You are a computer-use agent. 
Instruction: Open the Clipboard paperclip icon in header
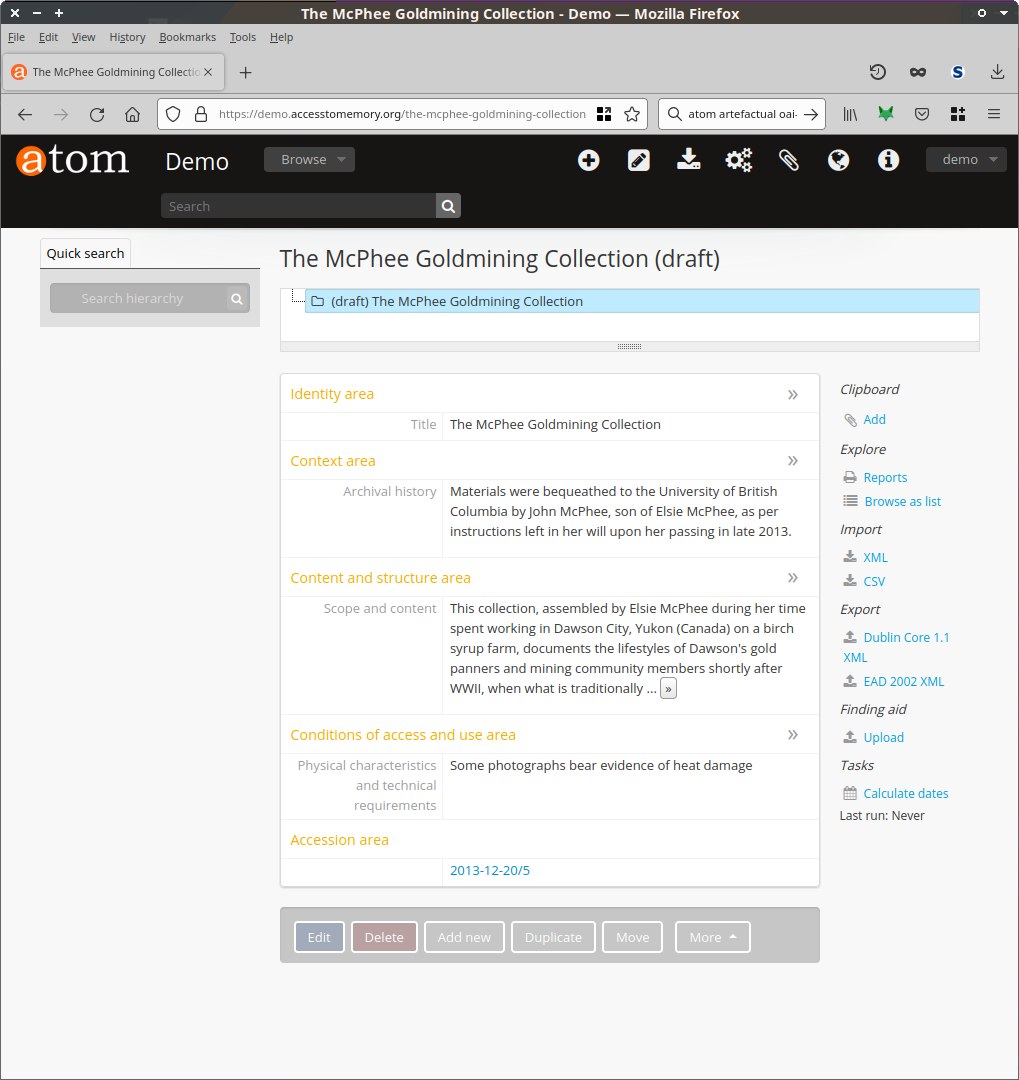[x=789, y=160]
